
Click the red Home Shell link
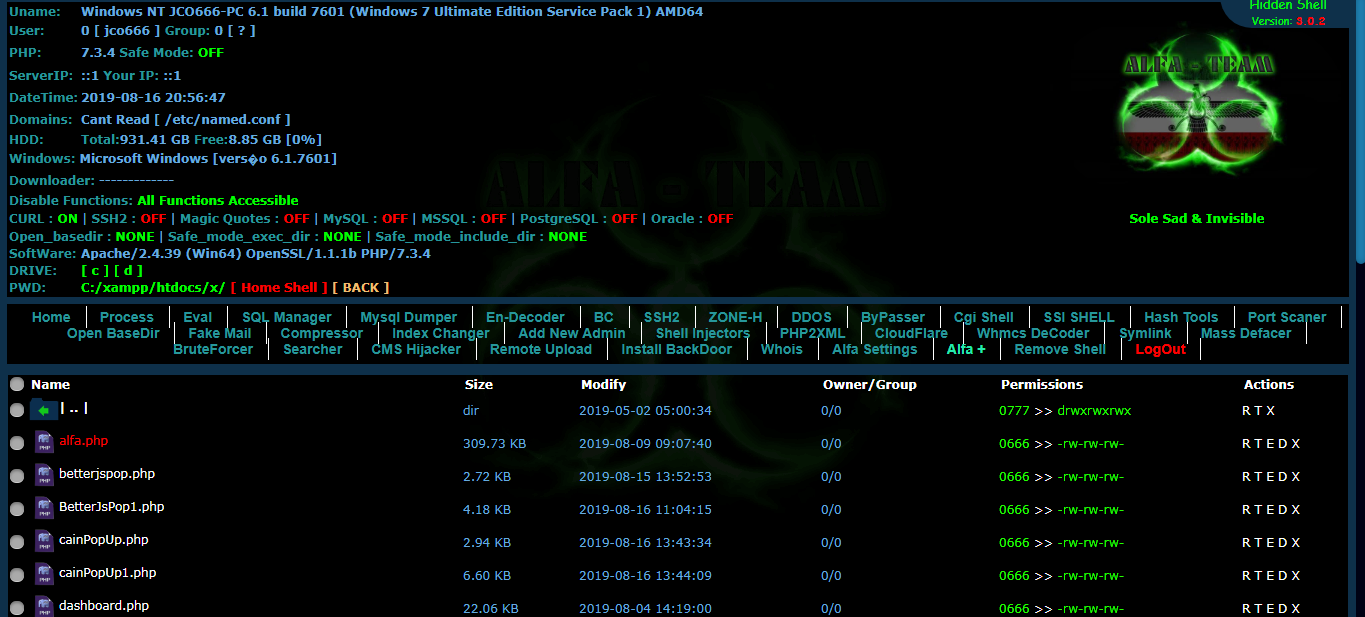point(279,287)
